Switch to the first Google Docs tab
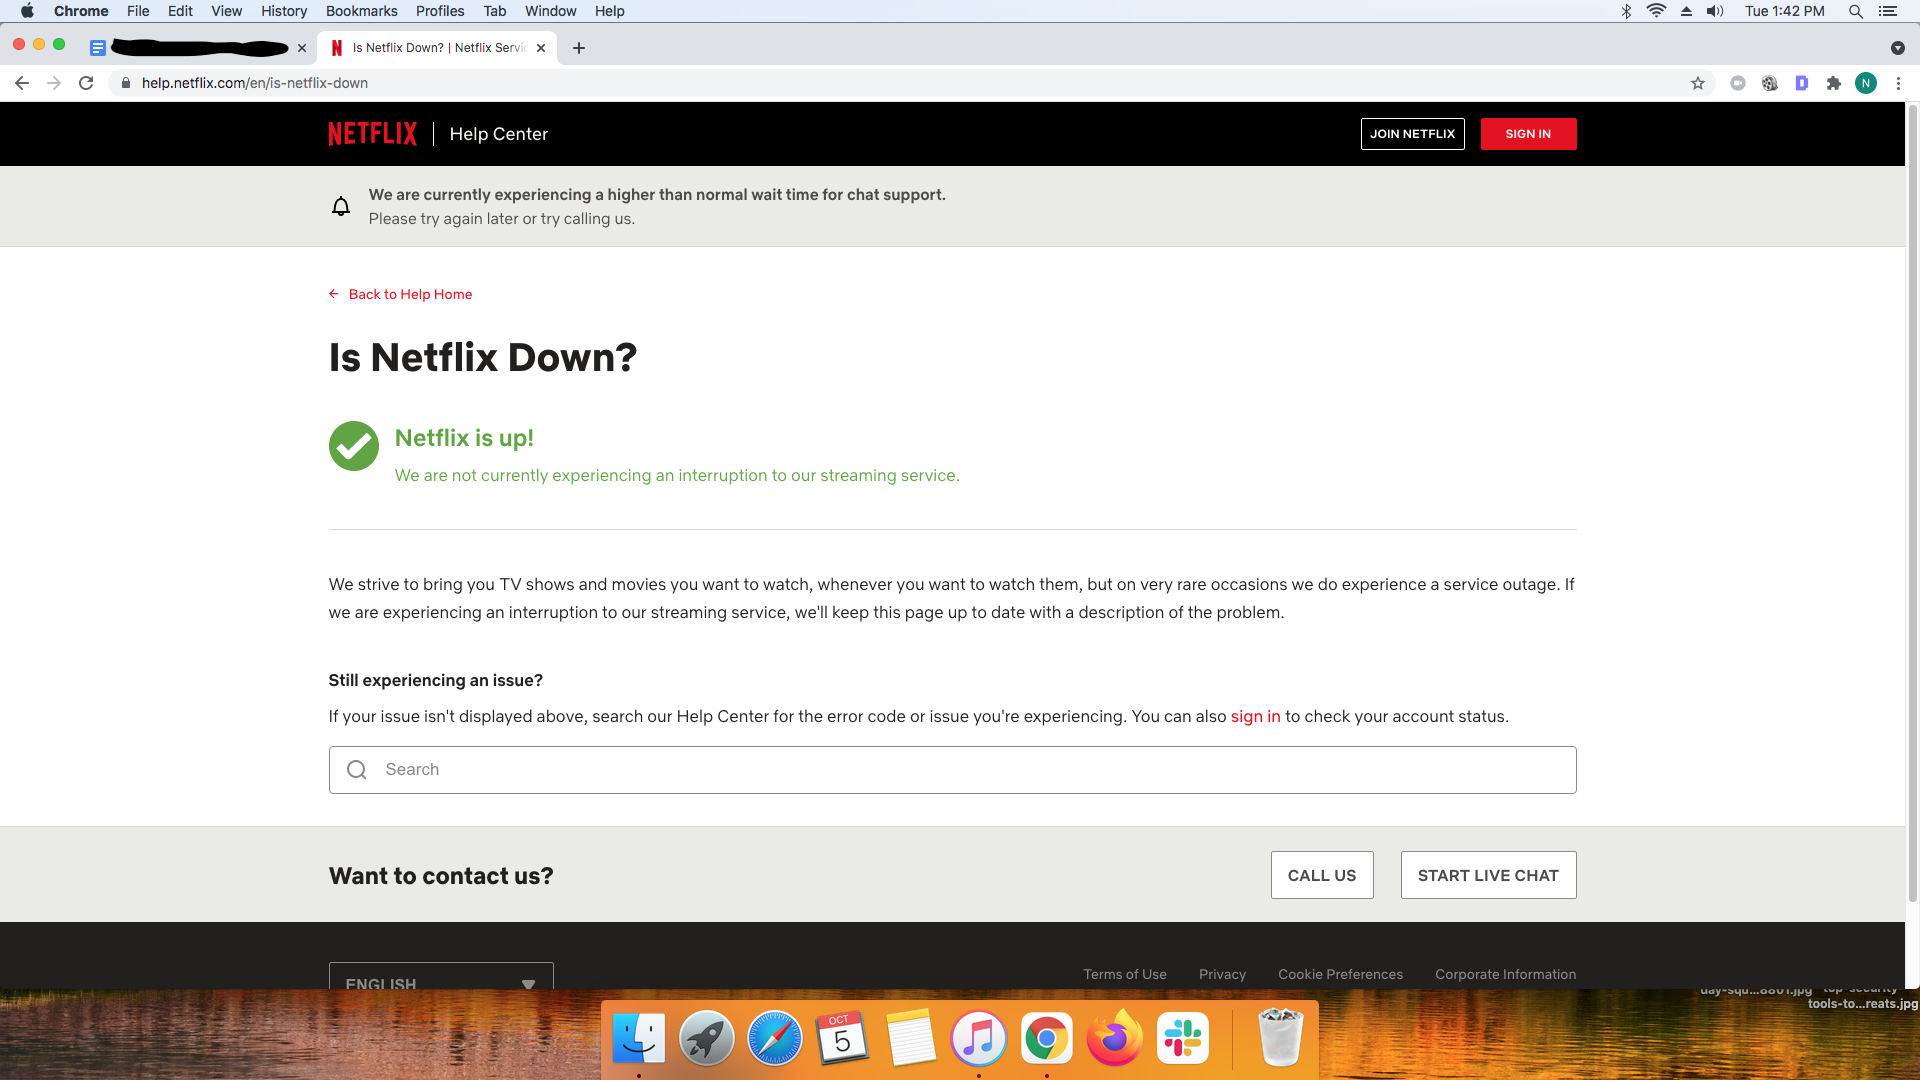1920x1080 pixels. point(197,48)
